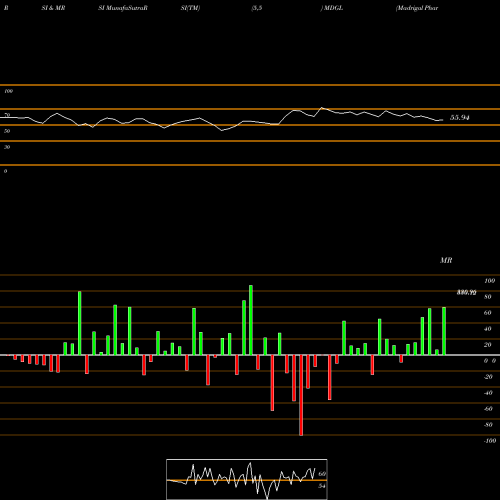Click the -100 label on the MR axis
500x500 pixels.
pos(490,441)
